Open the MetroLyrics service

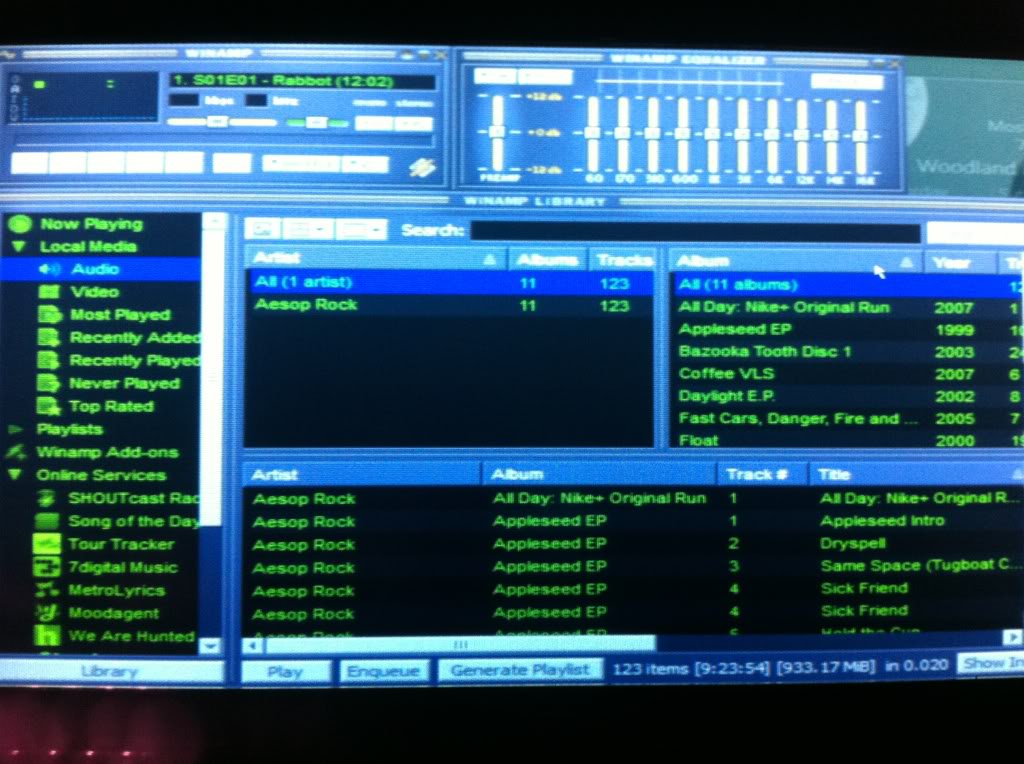point(116,590)
